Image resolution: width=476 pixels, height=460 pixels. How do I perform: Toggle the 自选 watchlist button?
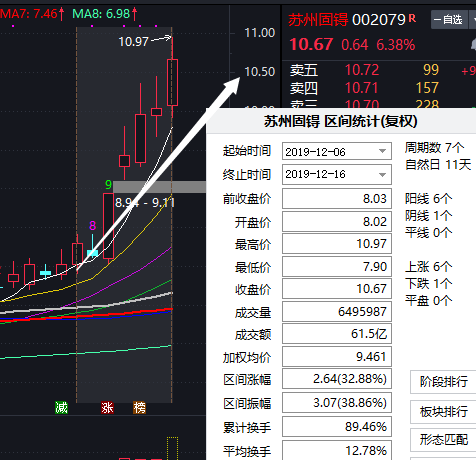click(449, 20)
